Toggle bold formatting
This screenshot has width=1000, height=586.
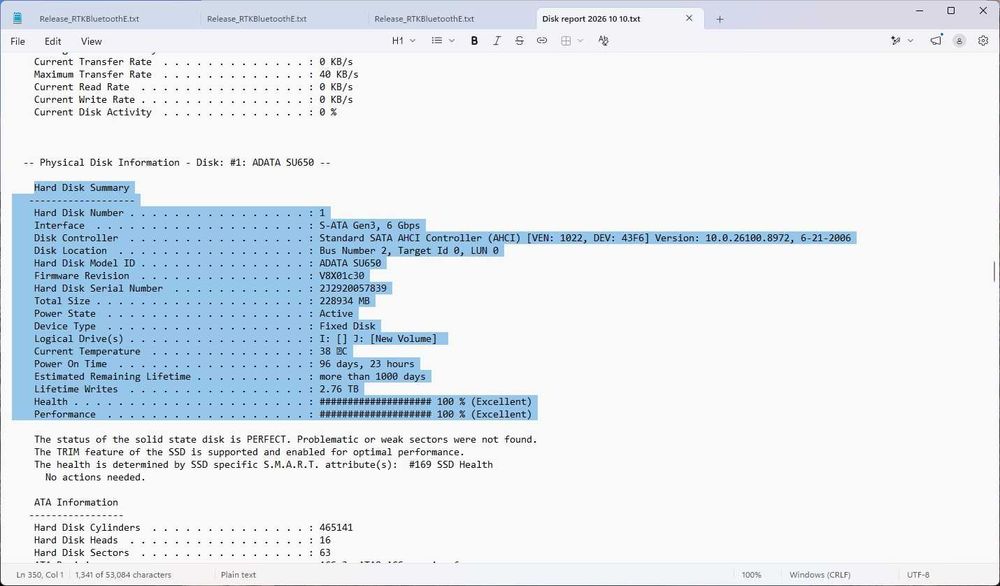tap(474, 41)
